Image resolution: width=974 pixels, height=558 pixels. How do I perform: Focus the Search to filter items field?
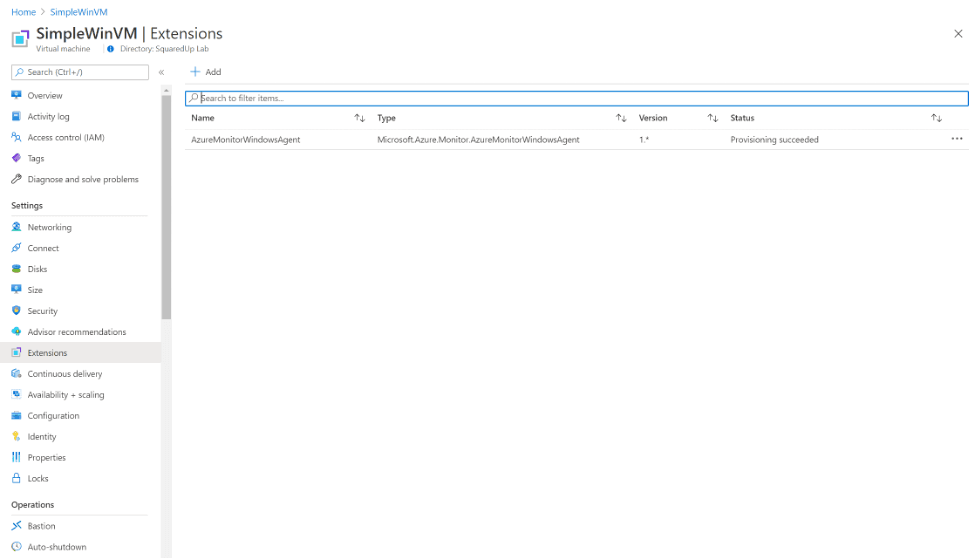coord(580,98)
